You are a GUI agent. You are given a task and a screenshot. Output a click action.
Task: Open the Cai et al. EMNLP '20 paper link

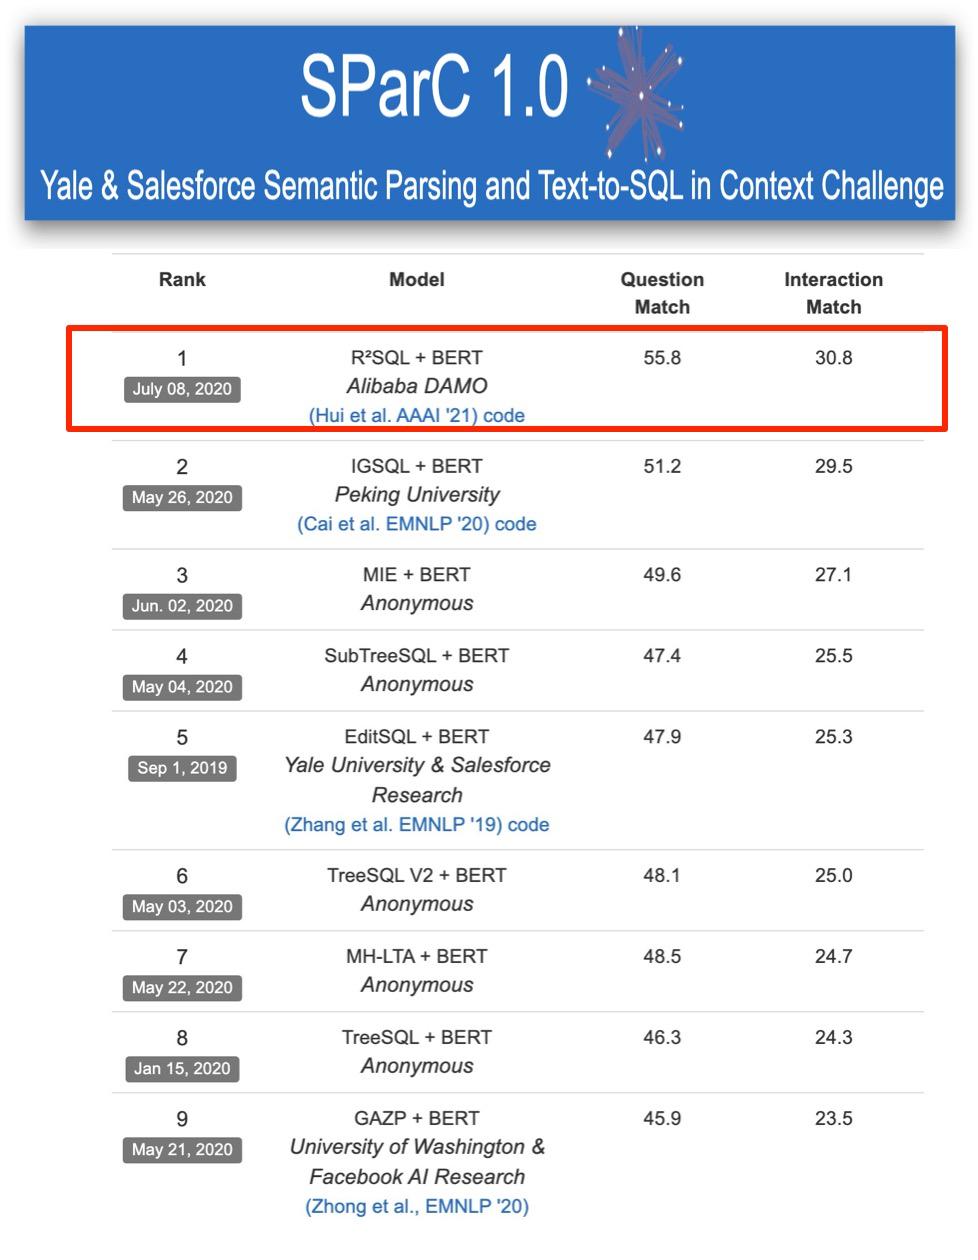coord(394,524)
